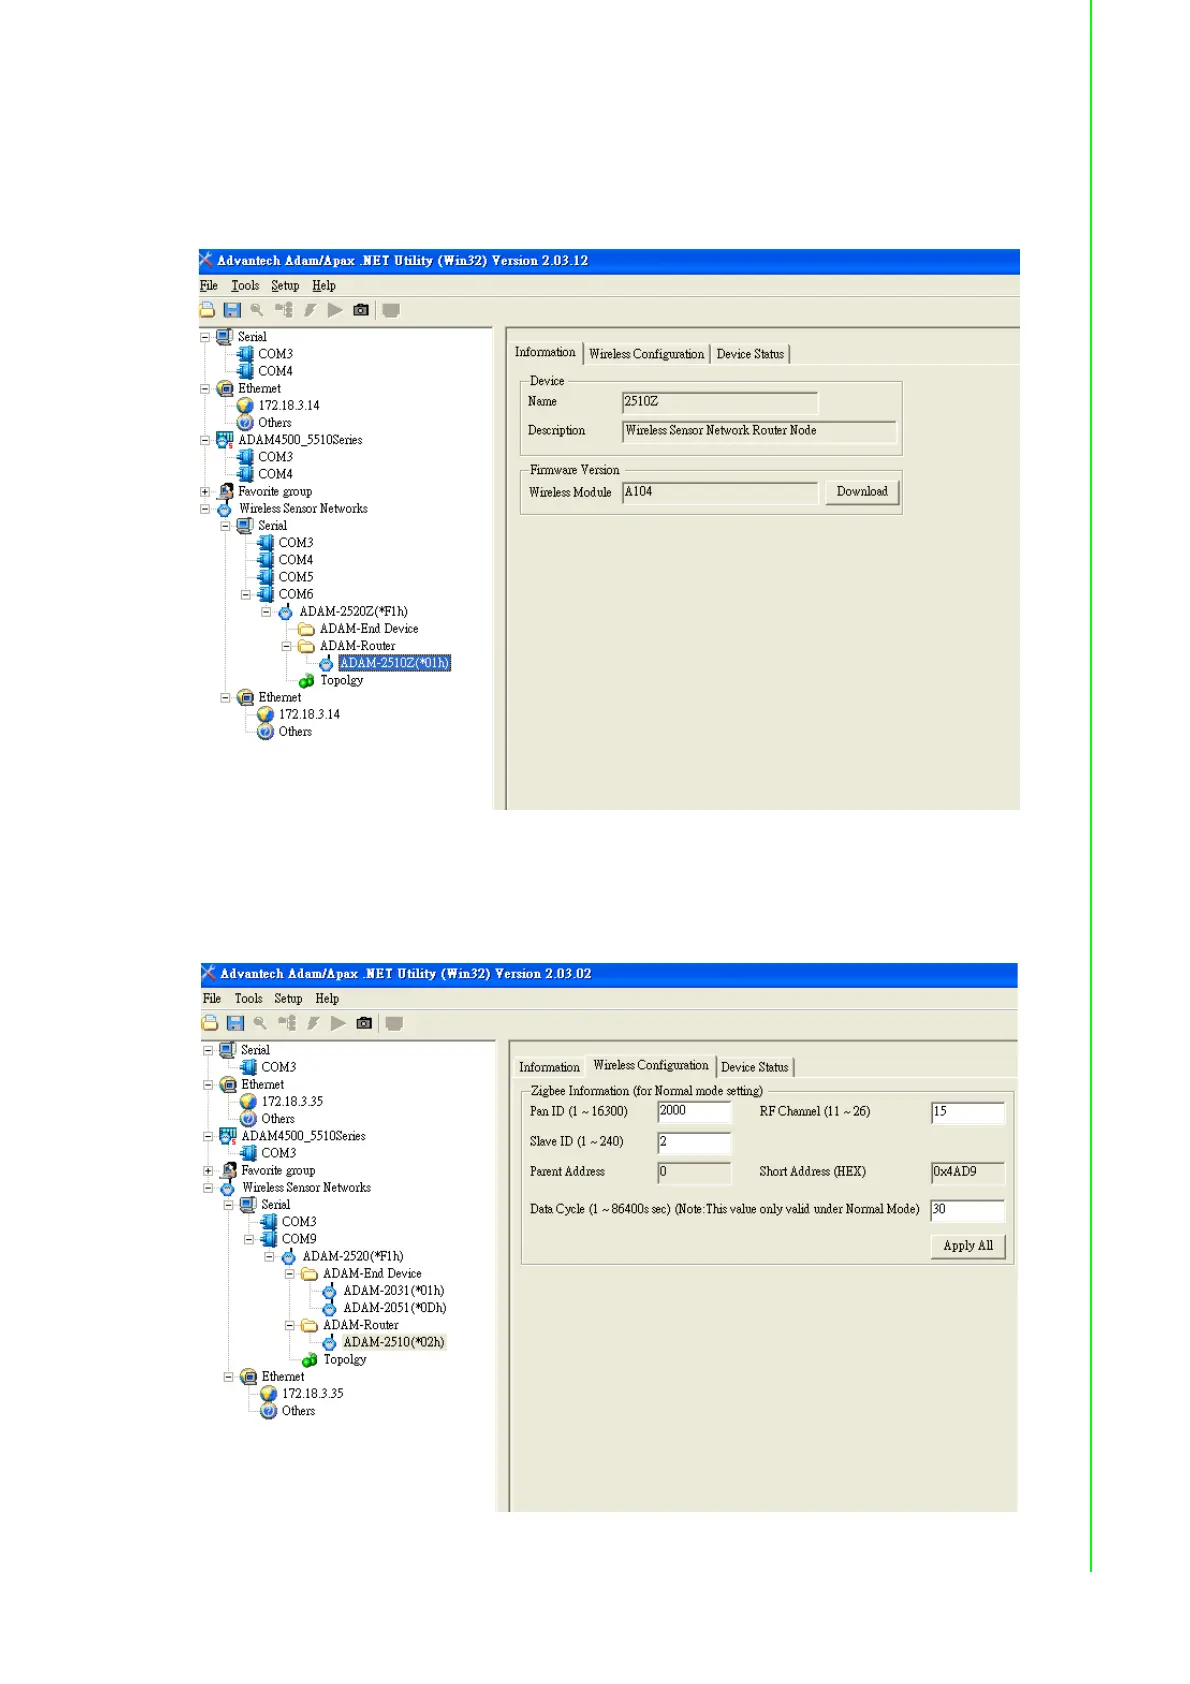Select ADAM4500_5510Series in version 2.03.12 tree
The height and width of the screenshot is (1684, 1190).
point(300,440)
